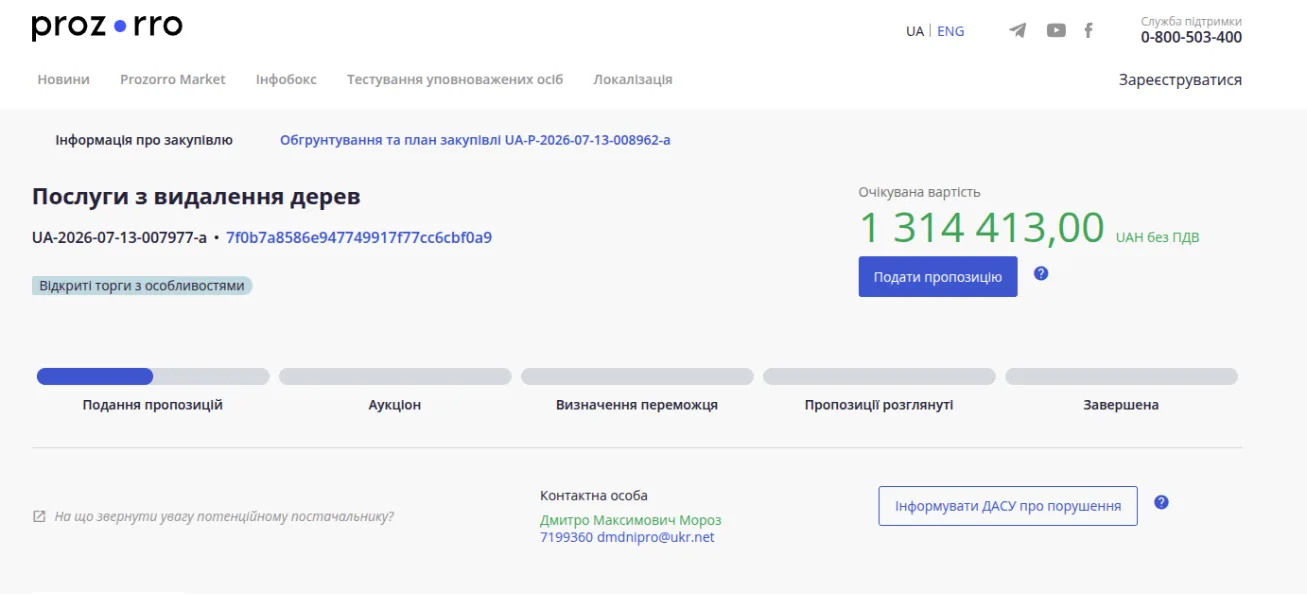Screen dimensions: 1307x595
Task: Click the Очікувана вартість label
Action: (x=919, y=192)
